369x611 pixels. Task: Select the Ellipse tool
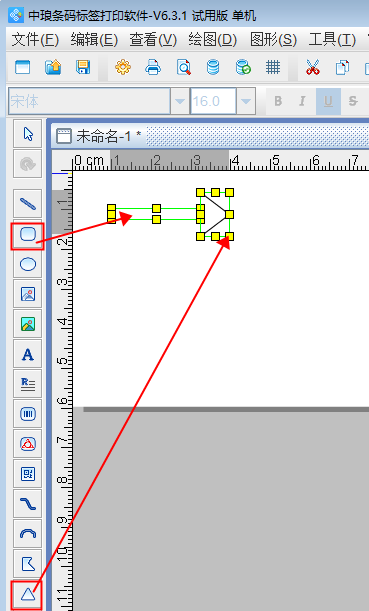pyautogui.click(x=28, y=264)
